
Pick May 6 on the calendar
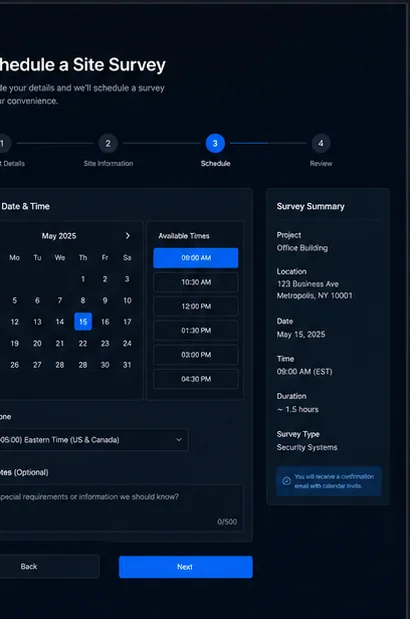pyautogui.click(x=37, y=300)
